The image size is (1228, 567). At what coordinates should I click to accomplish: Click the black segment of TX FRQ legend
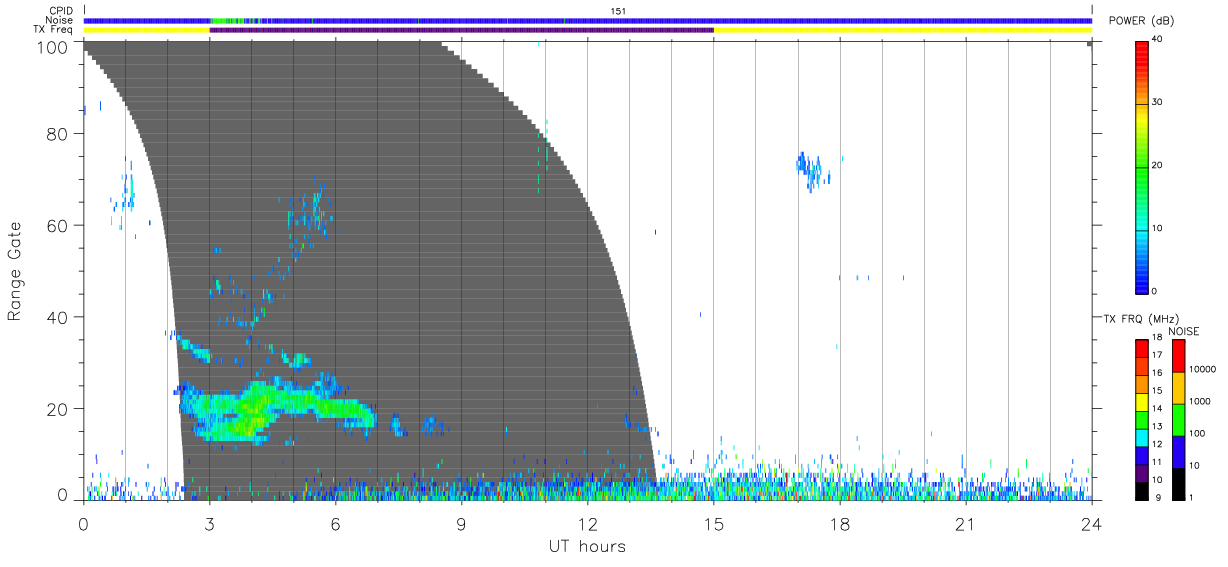pyautogui.click(x=1142, y=490)
